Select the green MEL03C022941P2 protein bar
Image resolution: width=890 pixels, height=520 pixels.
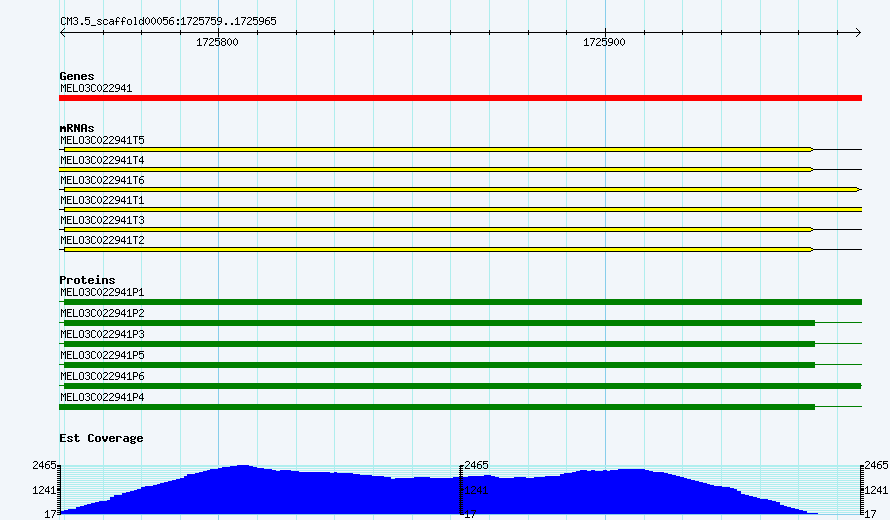click(x=439, y=323)
